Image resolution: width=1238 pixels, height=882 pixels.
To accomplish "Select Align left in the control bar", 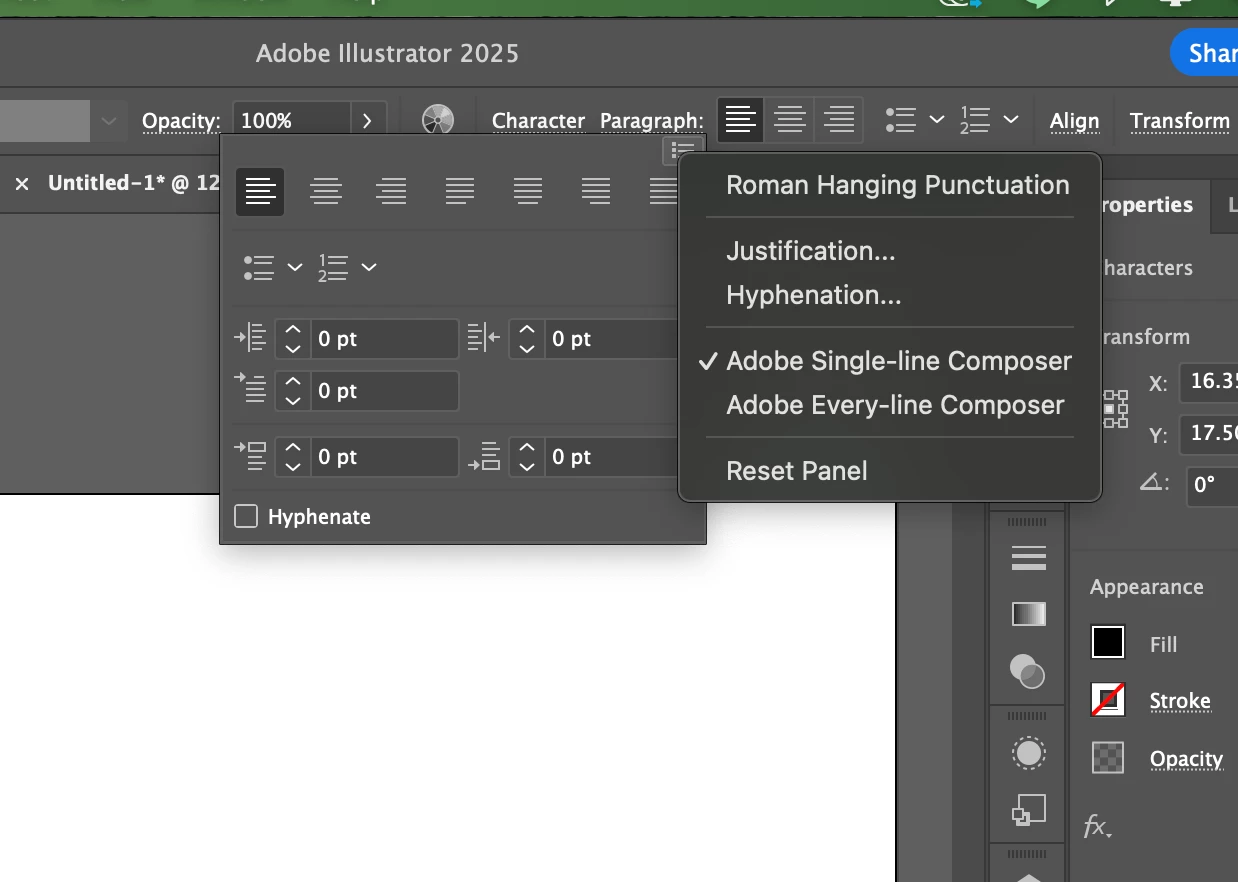I will [740, 120].
